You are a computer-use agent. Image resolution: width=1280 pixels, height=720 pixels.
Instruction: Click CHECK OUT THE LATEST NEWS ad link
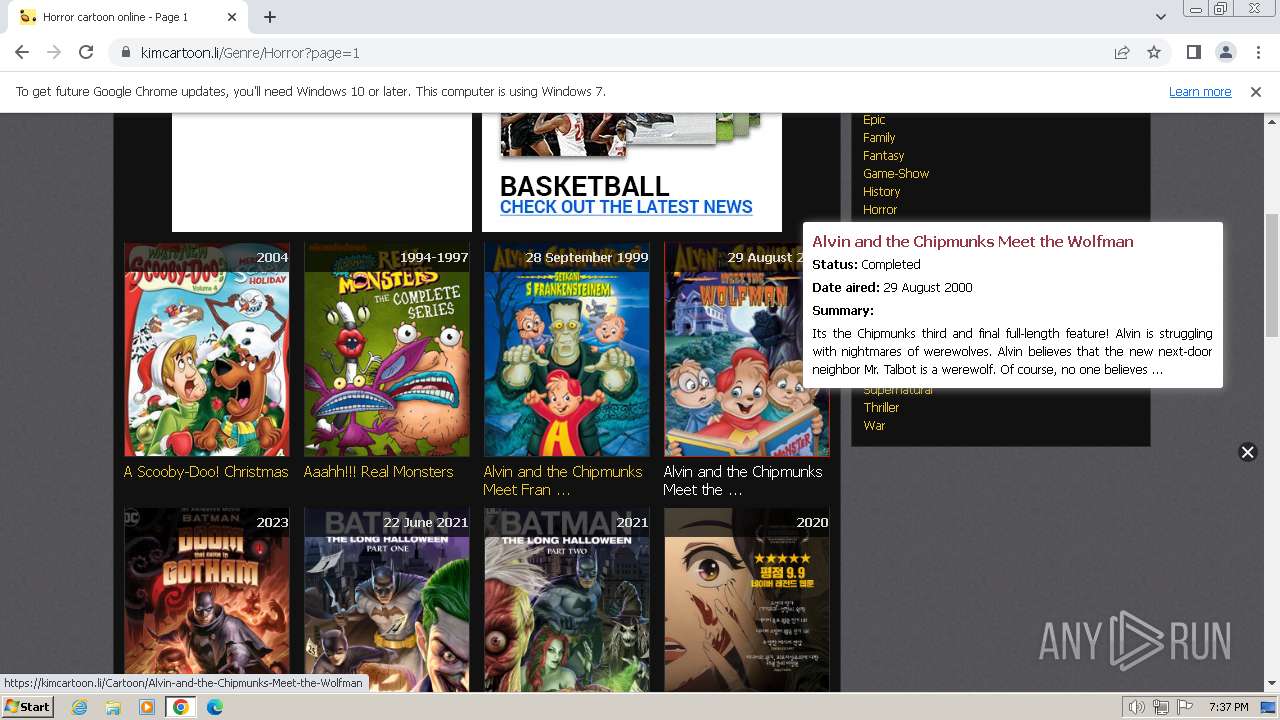pos(626,207)
